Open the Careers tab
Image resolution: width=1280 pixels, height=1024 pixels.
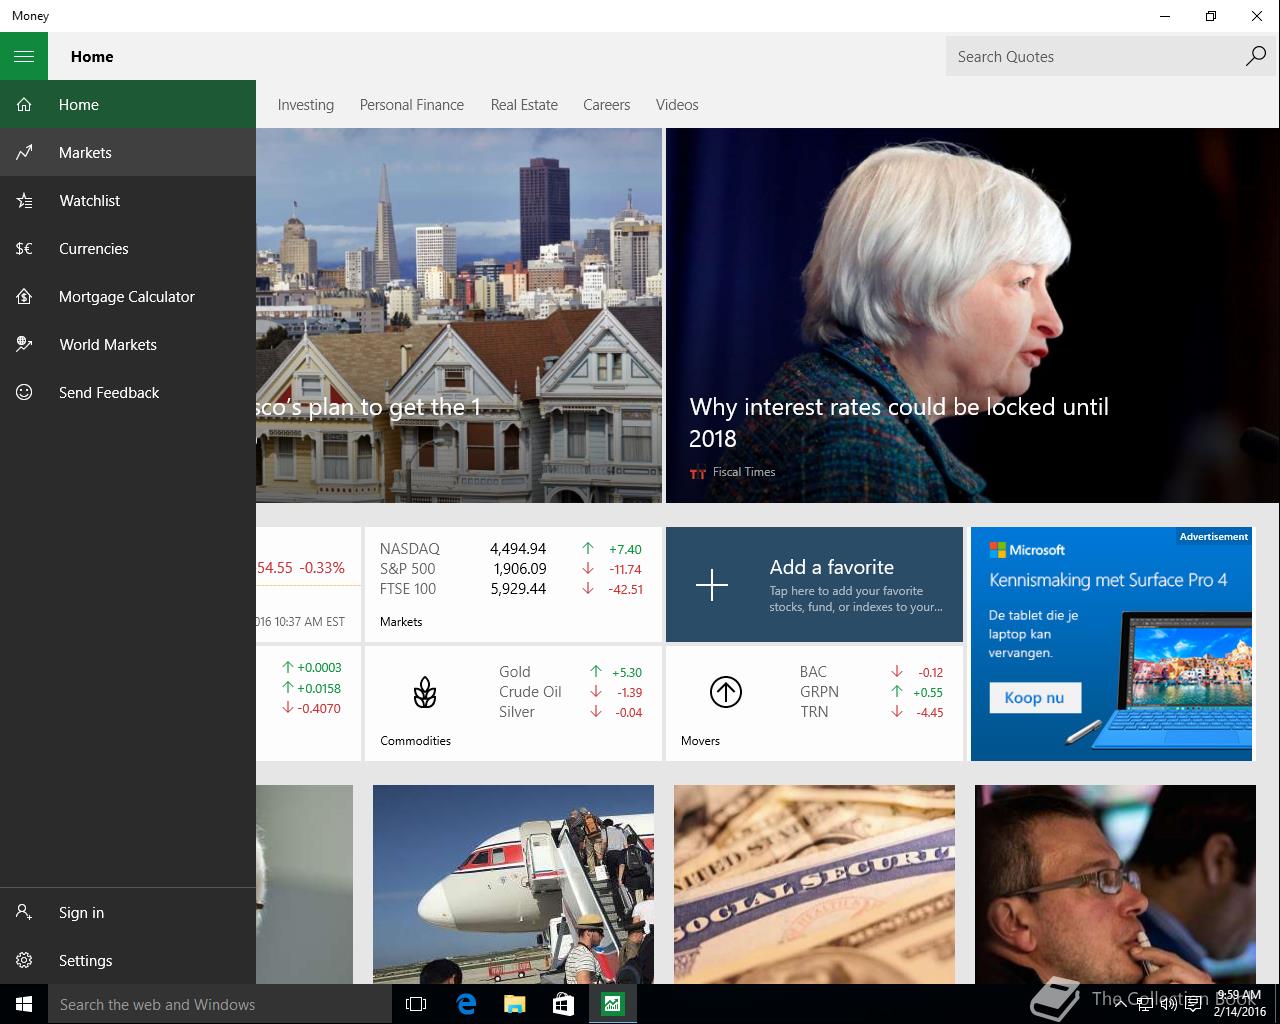606,104
